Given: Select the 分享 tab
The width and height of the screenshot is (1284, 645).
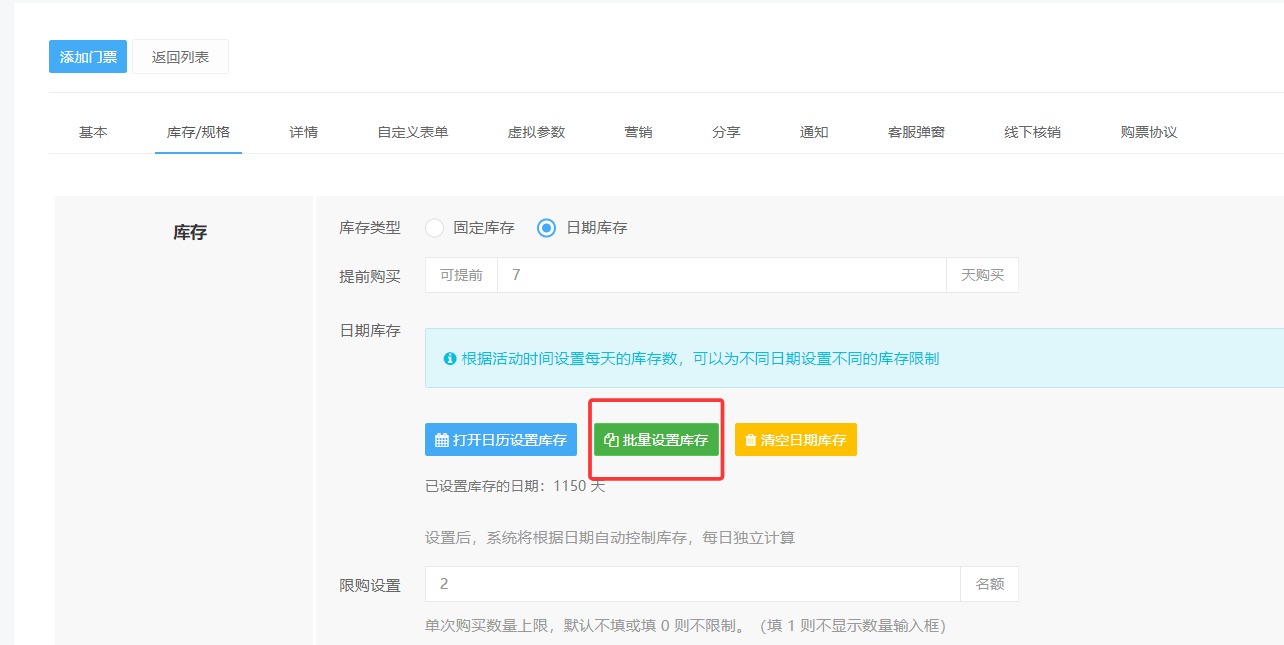Looking at the screenshot, I should pos(726,132).
